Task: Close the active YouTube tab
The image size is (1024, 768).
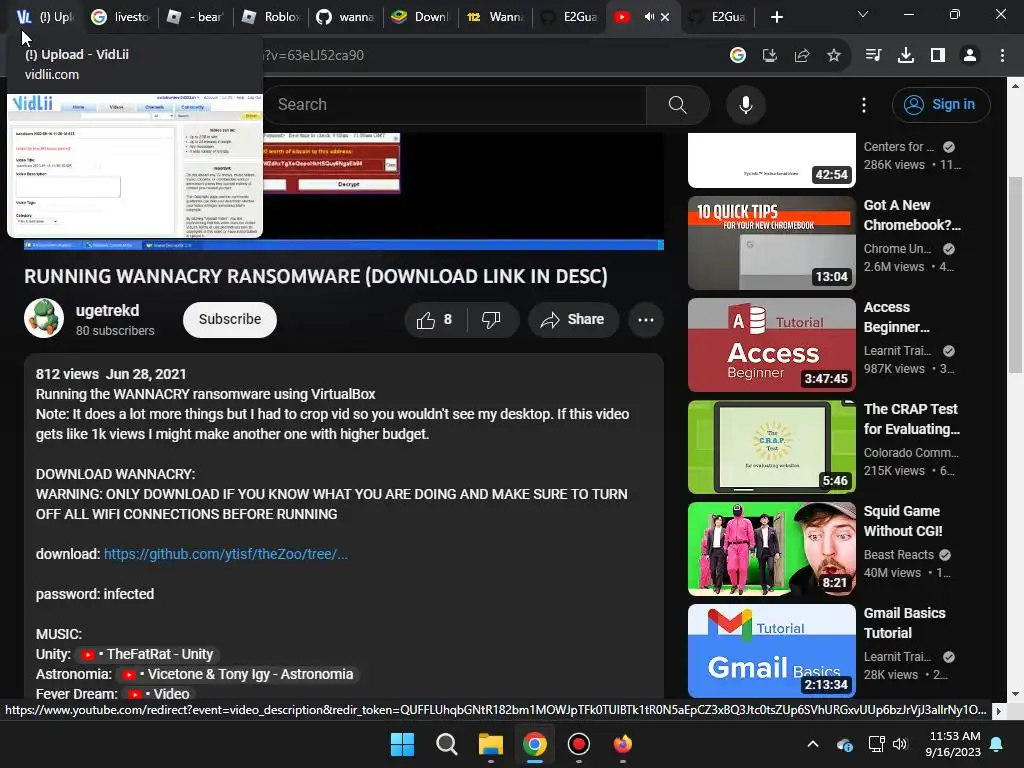Action: [x=665, y=17]
